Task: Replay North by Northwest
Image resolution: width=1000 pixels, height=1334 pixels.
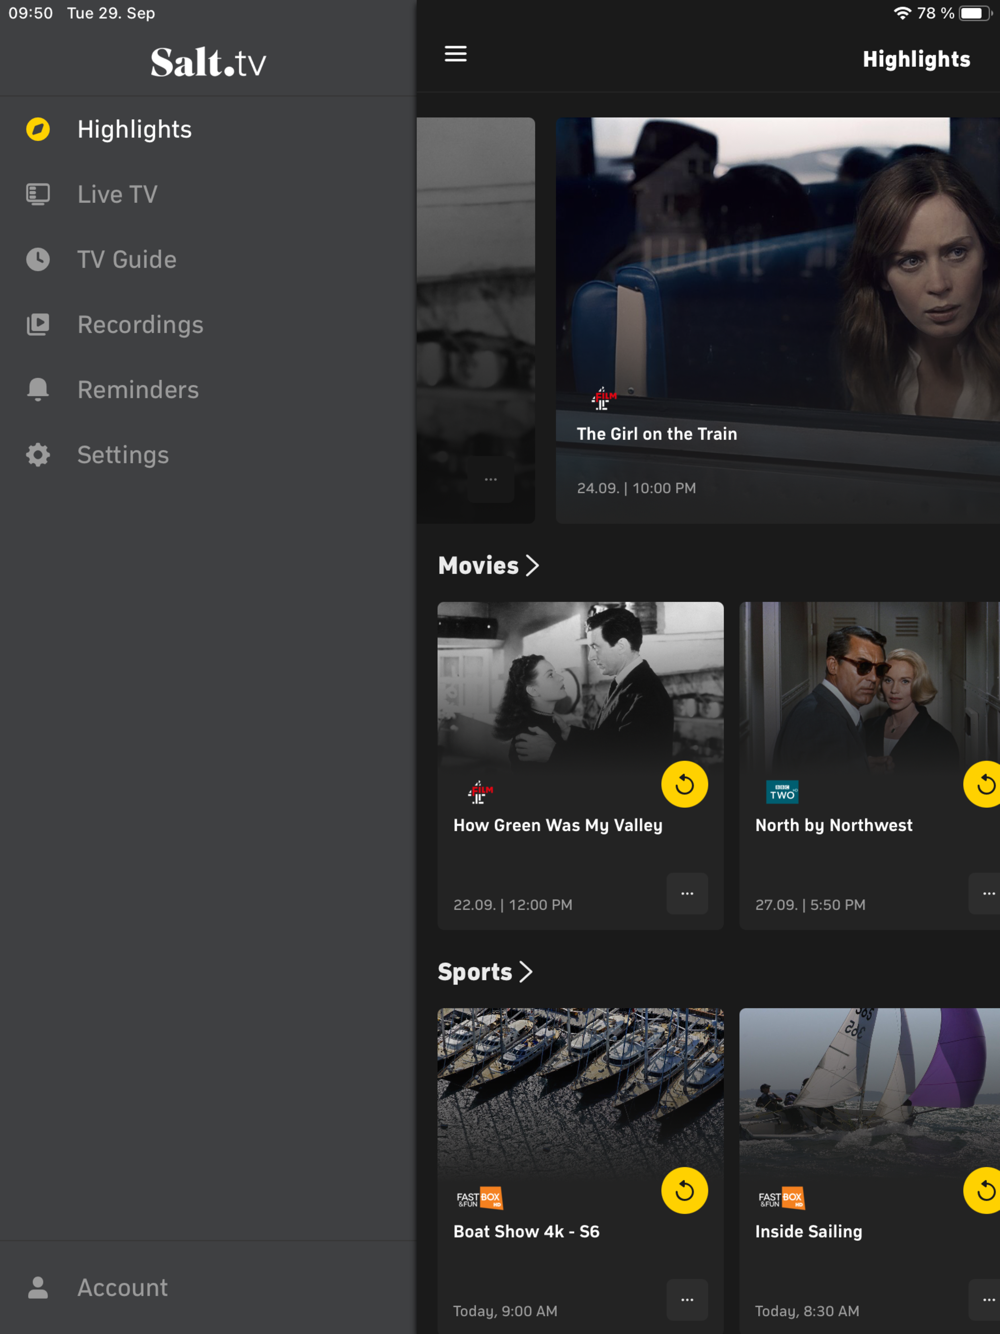Action: [984, 784]
